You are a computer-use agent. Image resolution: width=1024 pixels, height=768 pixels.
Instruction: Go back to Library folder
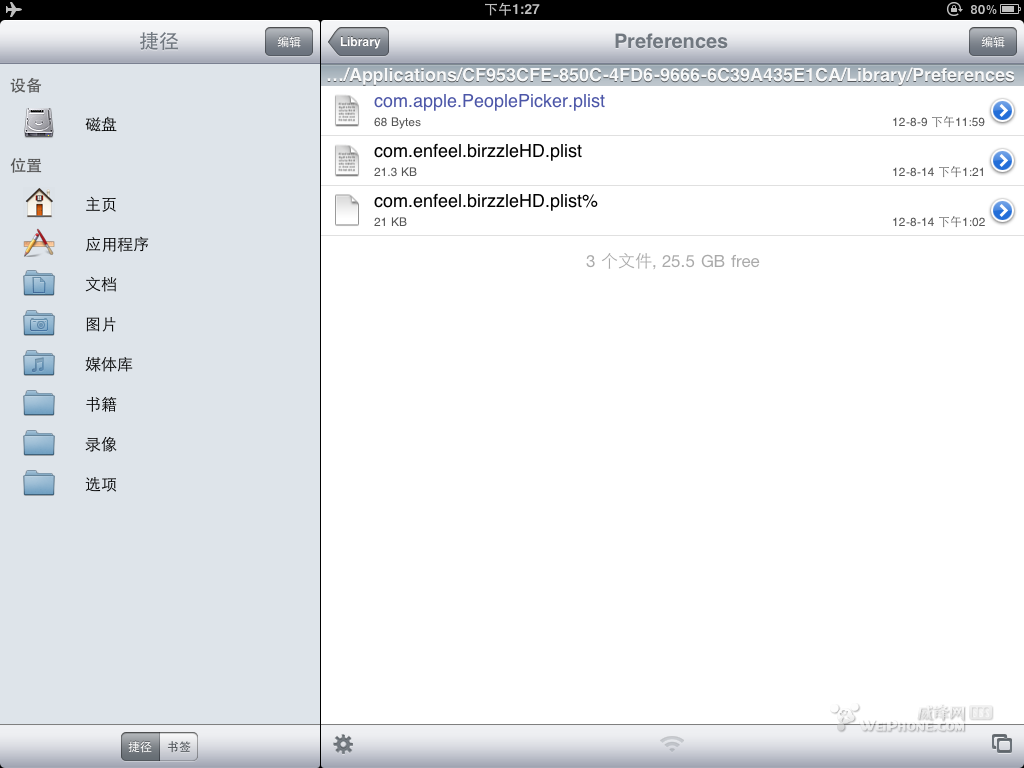[359, 42]
